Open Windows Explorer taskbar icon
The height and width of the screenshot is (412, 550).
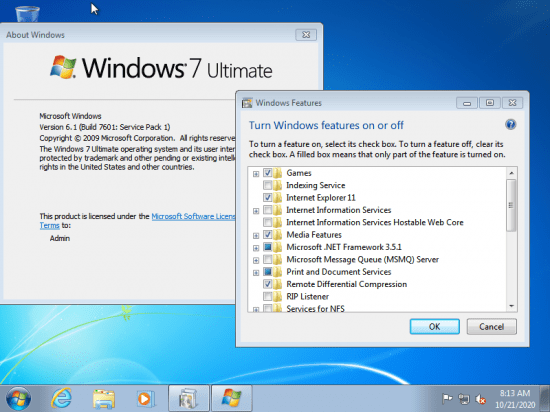tap(103, 399)
